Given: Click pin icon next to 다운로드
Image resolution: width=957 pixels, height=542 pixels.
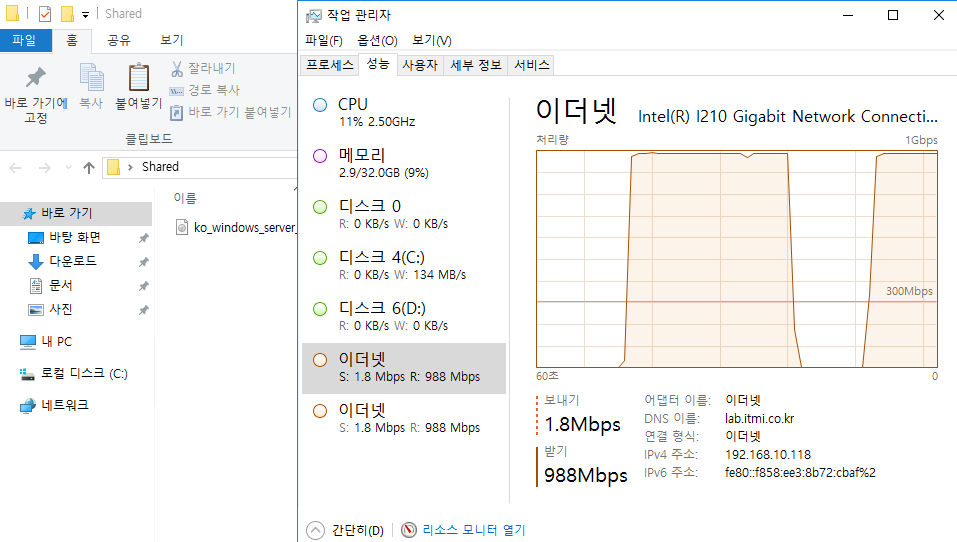Looking at the screenshot, I should pyautogui.click(x=143, y=262).
